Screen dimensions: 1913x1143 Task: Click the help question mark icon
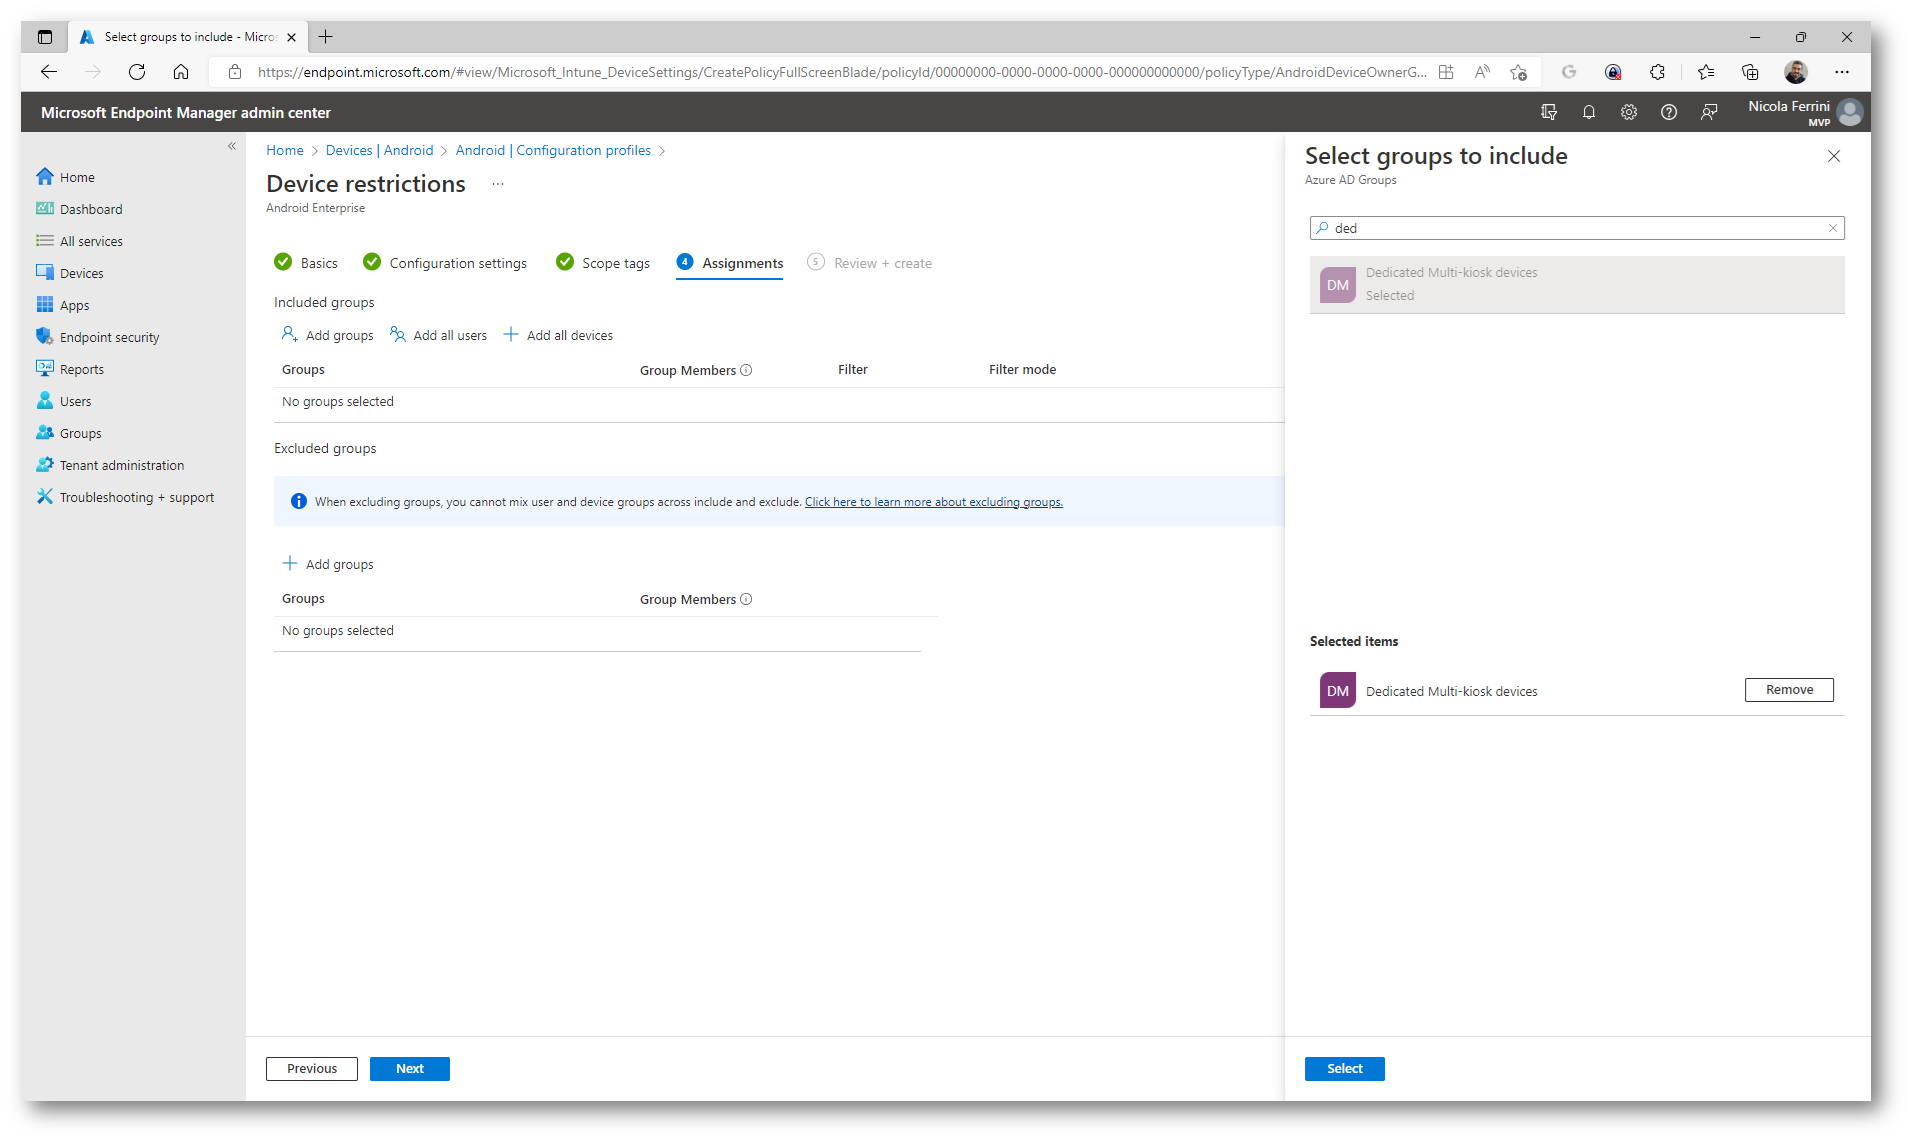(x=1668, y=112)
